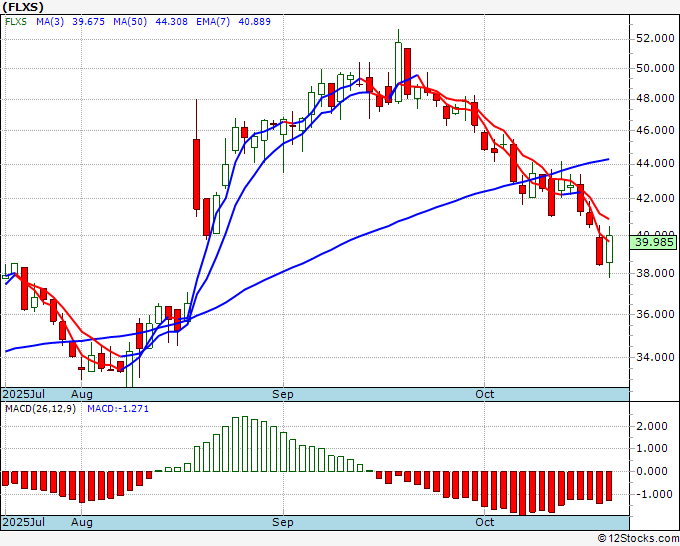Click the MA(3) indicator label
Screen dimensions: 680x546
(x=50, y=22)
